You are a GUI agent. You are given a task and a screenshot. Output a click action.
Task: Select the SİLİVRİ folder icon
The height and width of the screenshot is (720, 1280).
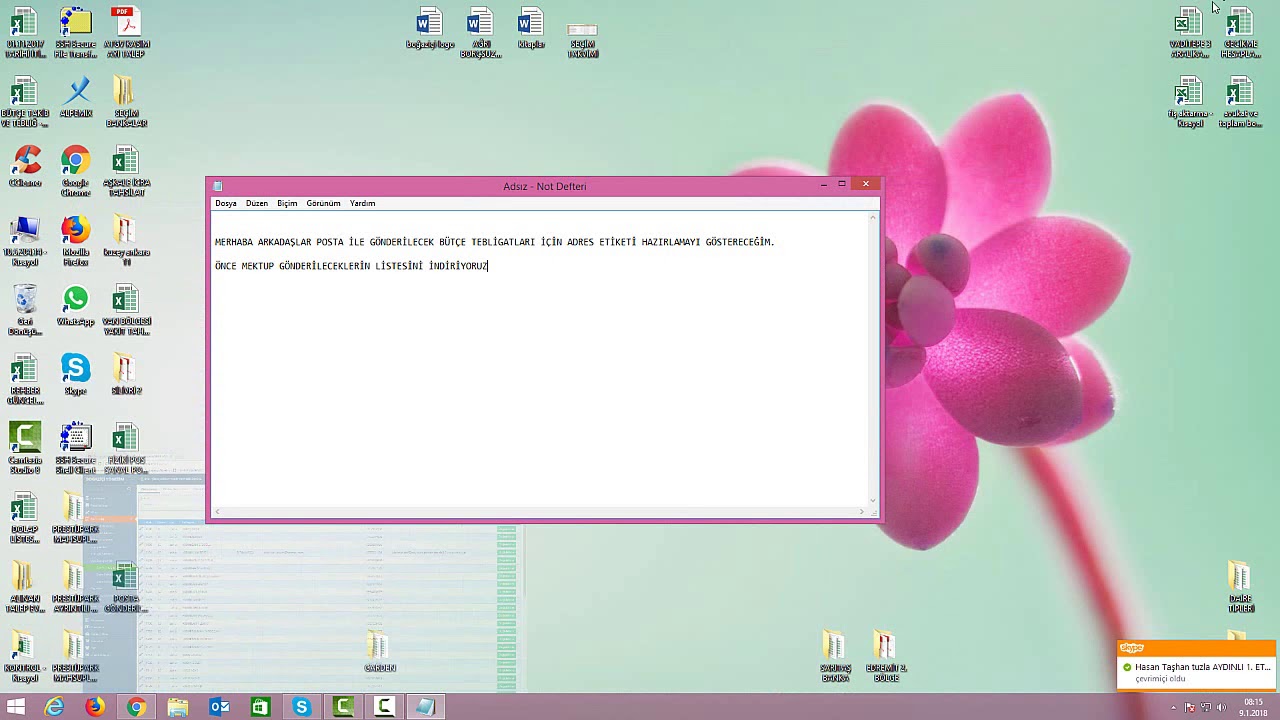[x=125, y=374]
